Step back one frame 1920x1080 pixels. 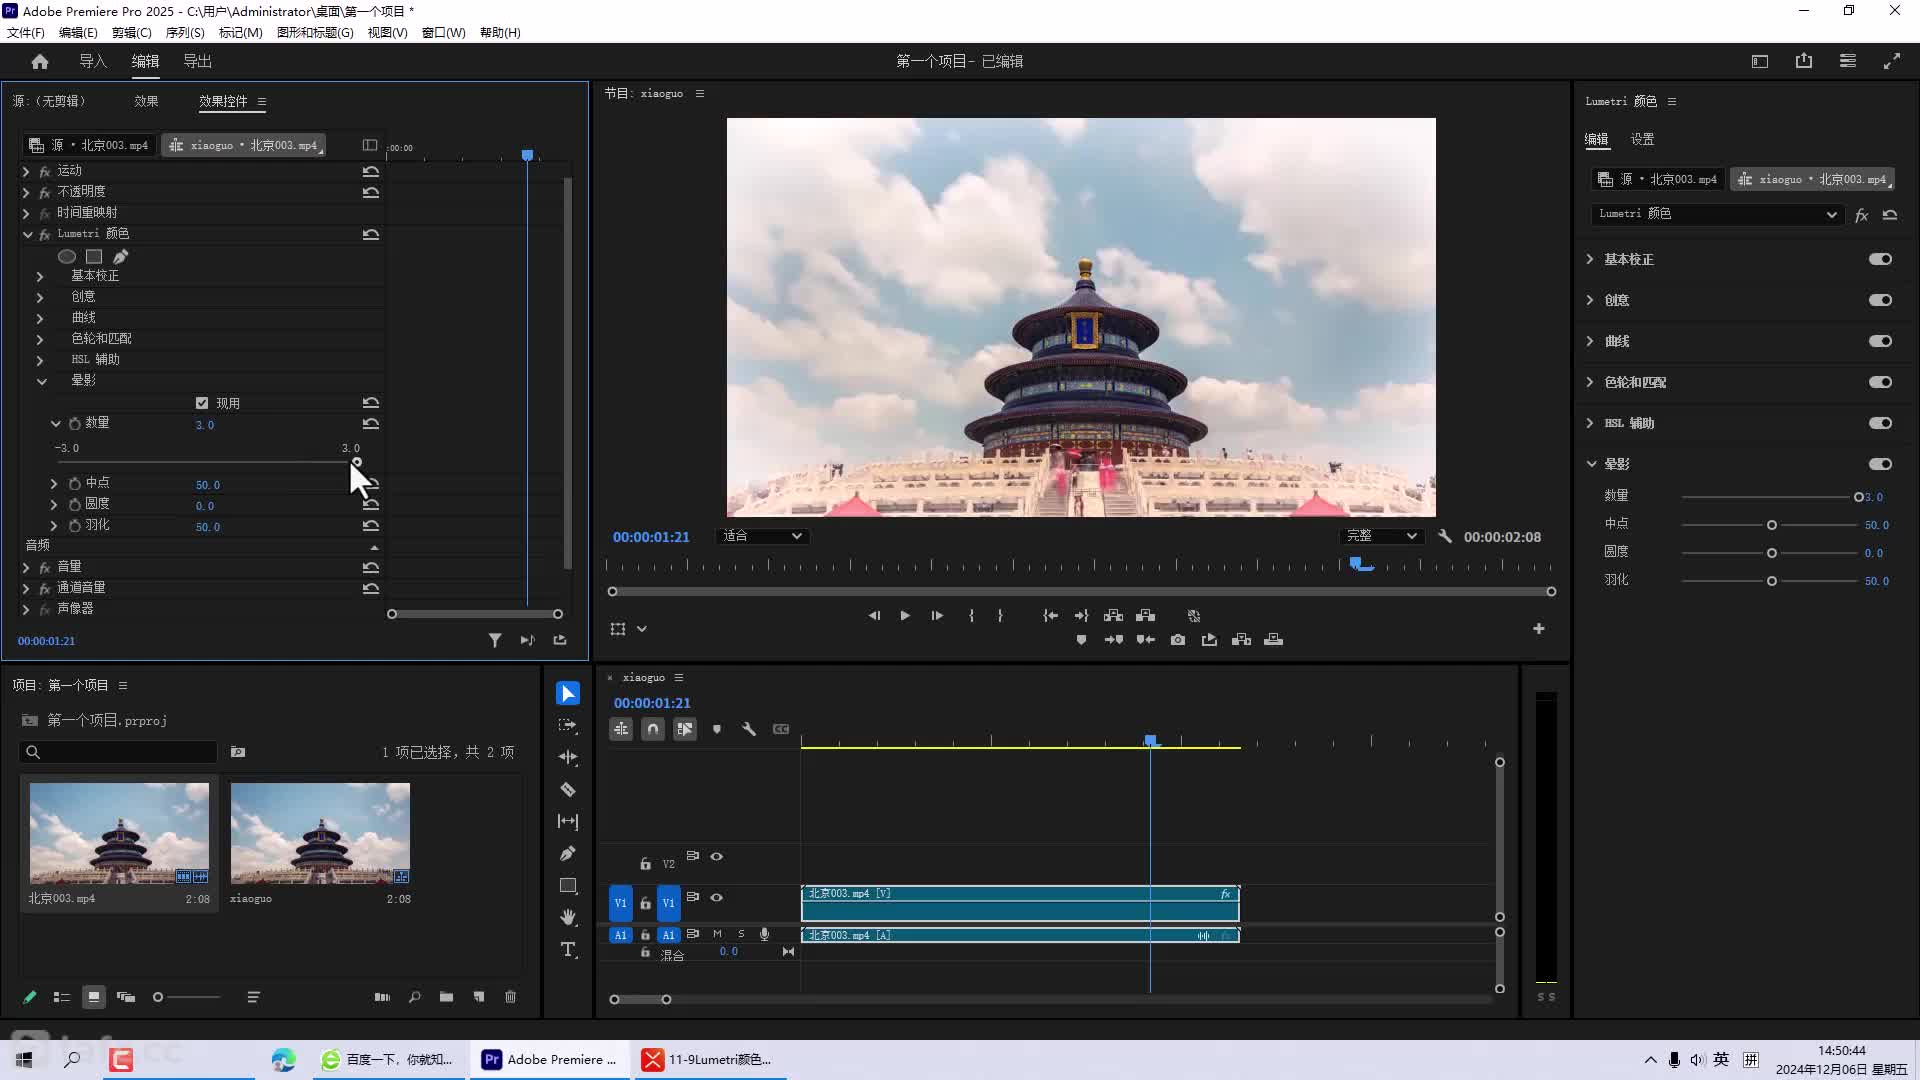pyautogui.click(x=874, y=616)
